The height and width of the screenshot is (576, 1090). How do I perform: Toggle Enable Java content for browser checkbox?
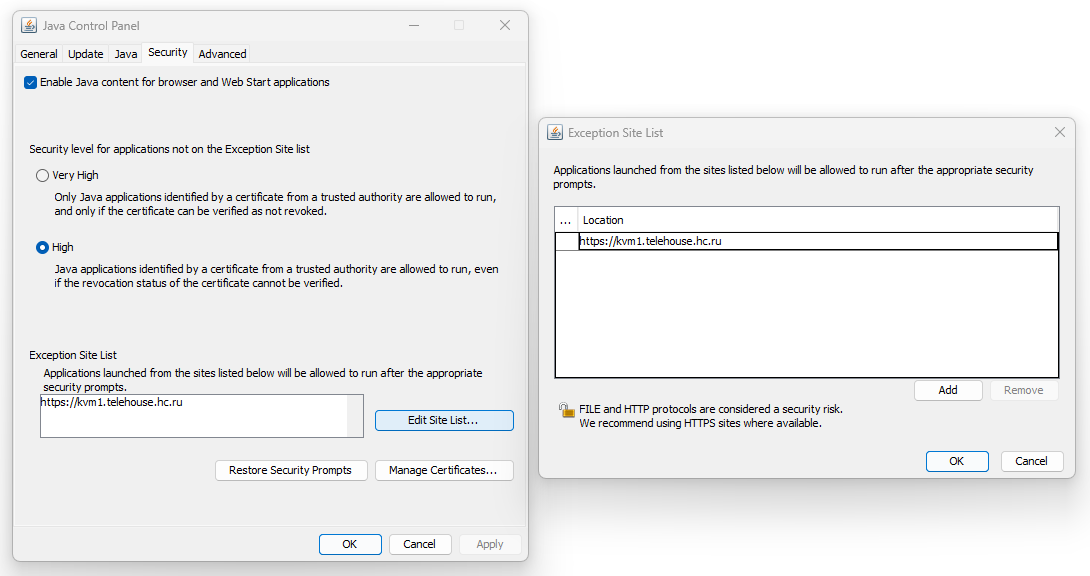pos(31,83)
